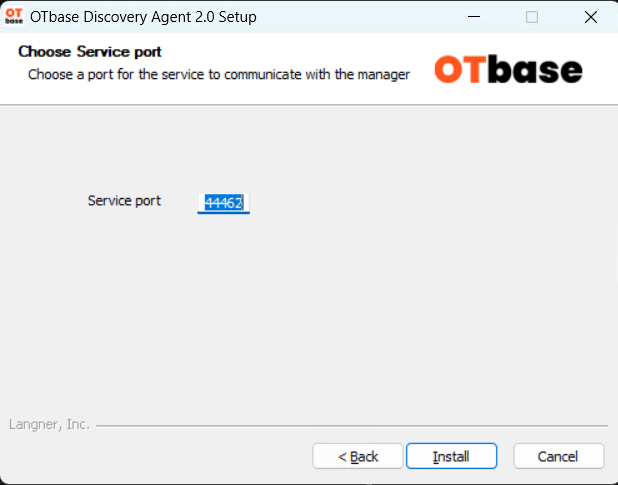Click the horizontal line beside Langner, Inc.
The image size is (618, 485).
[352, 426]
